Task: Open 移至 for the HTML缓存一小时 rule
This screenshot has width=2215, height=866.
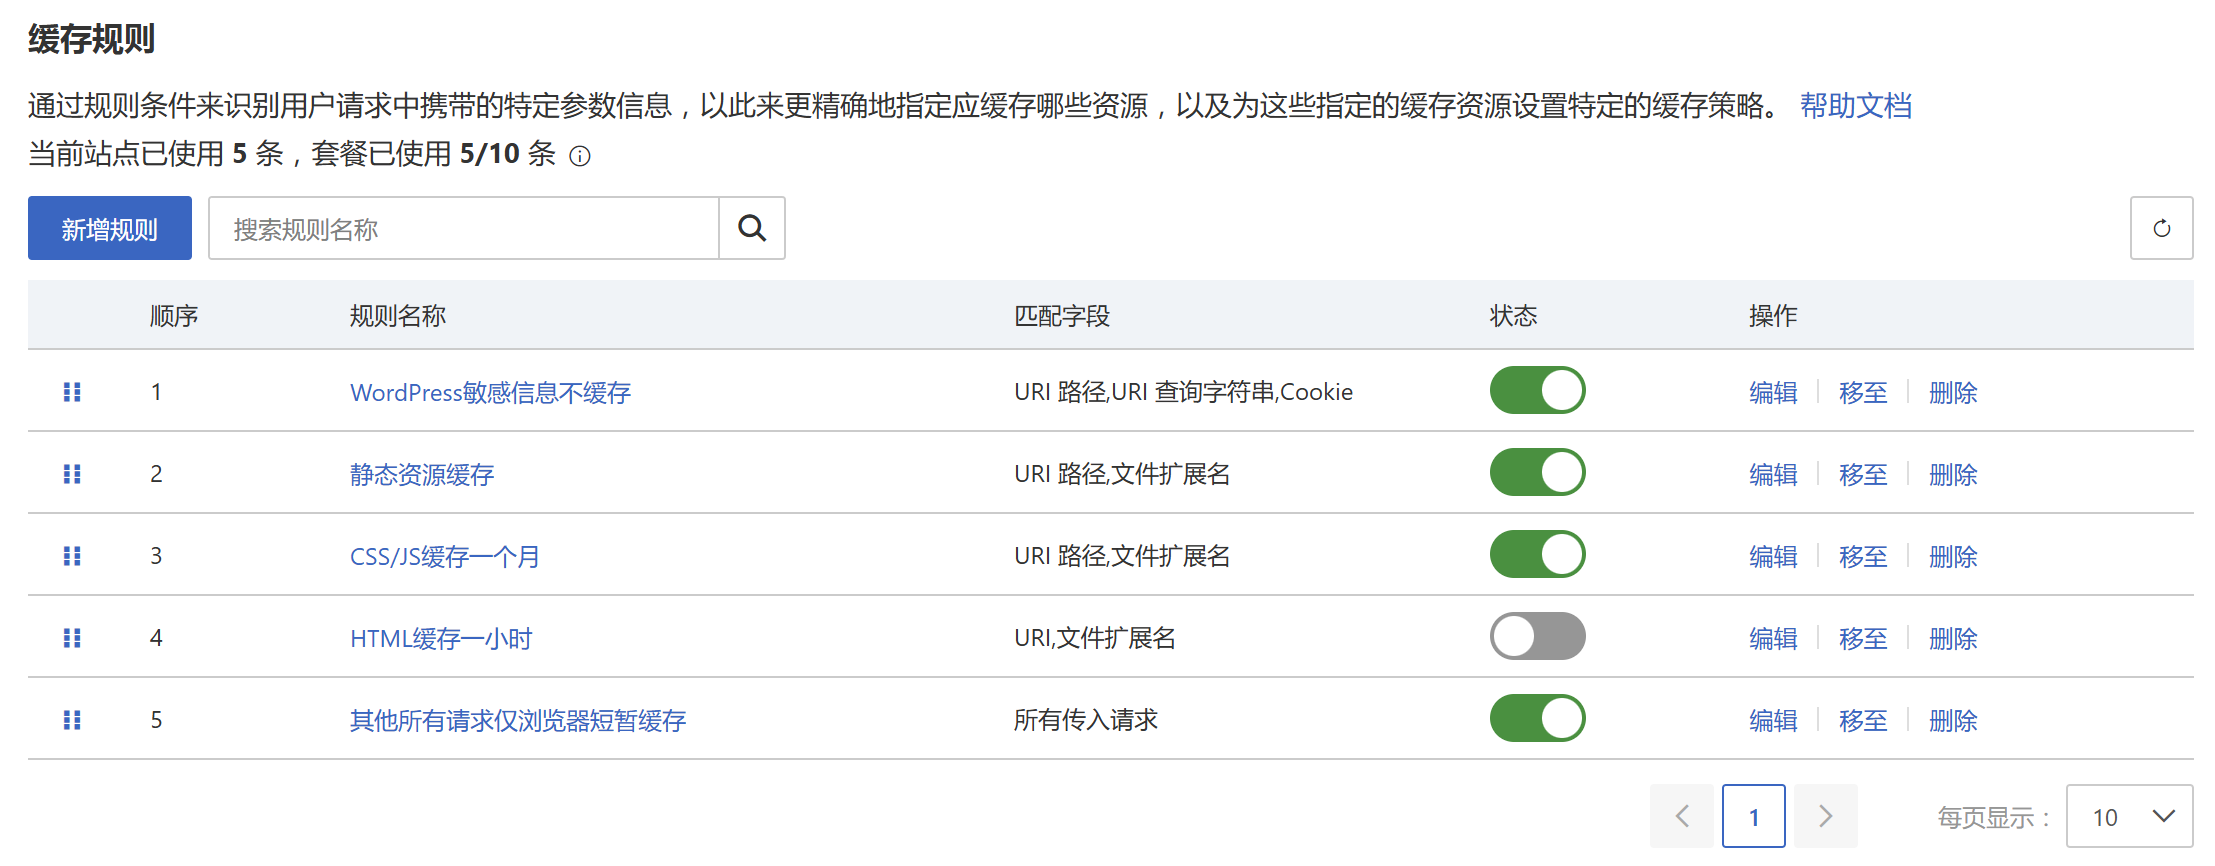Action: pos(1863,639)
